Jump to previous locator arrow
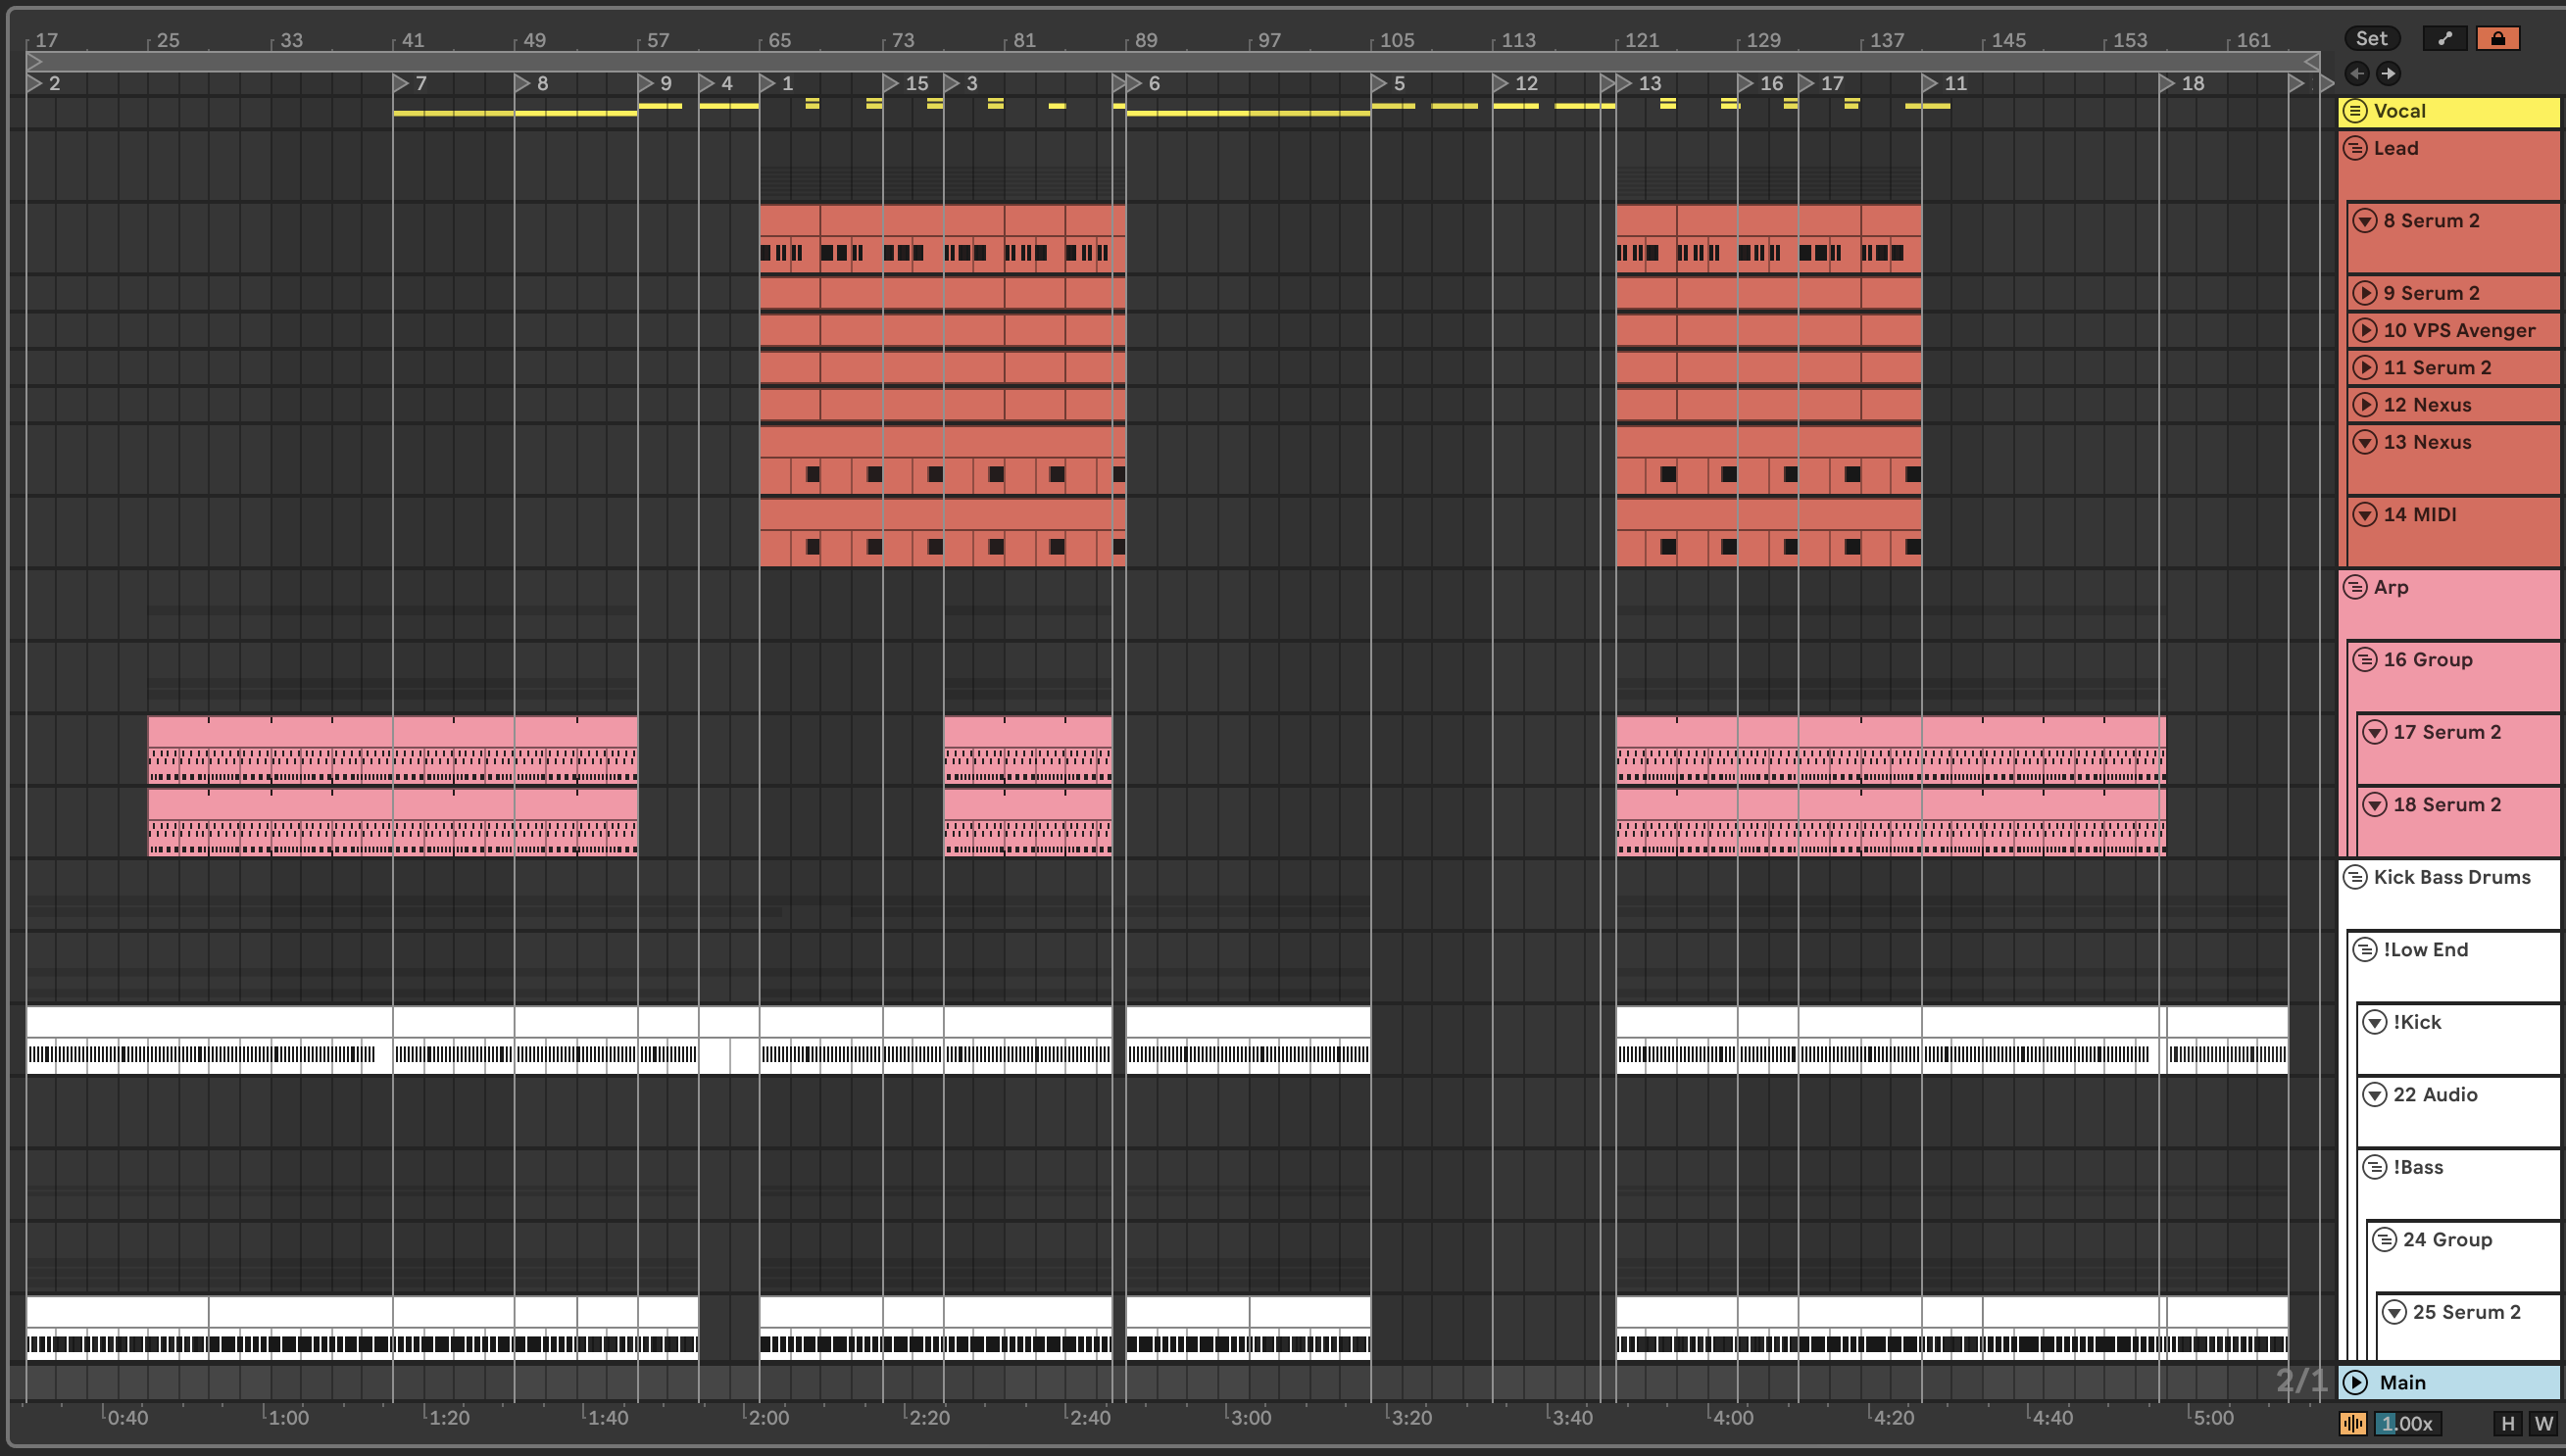The image size is (2566, 1456). click(2357, 73)
